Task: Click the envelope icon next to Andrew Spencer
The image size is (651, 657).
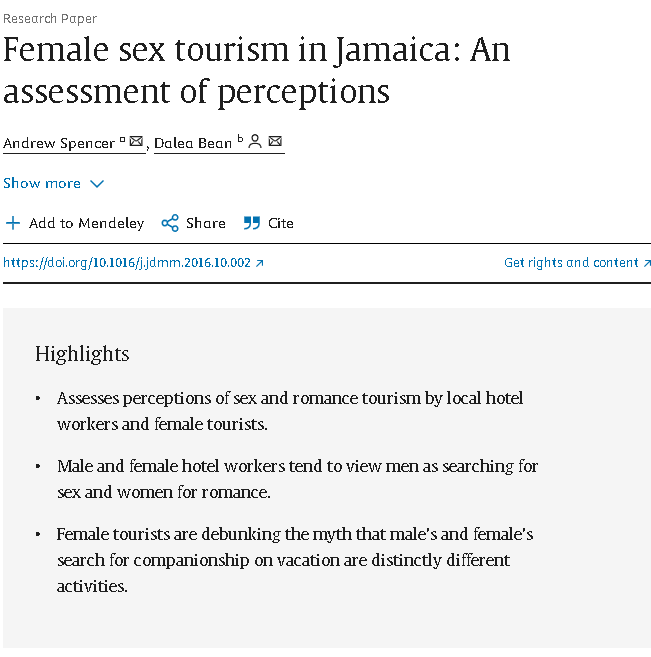Action: [136, 141]
